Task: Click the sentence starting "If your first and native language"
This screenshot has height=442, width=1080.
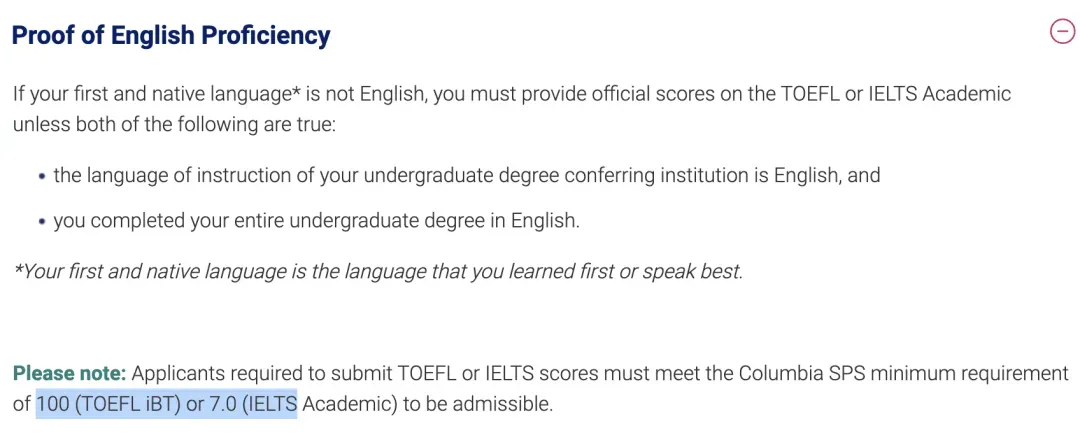Action: (511, 94)
